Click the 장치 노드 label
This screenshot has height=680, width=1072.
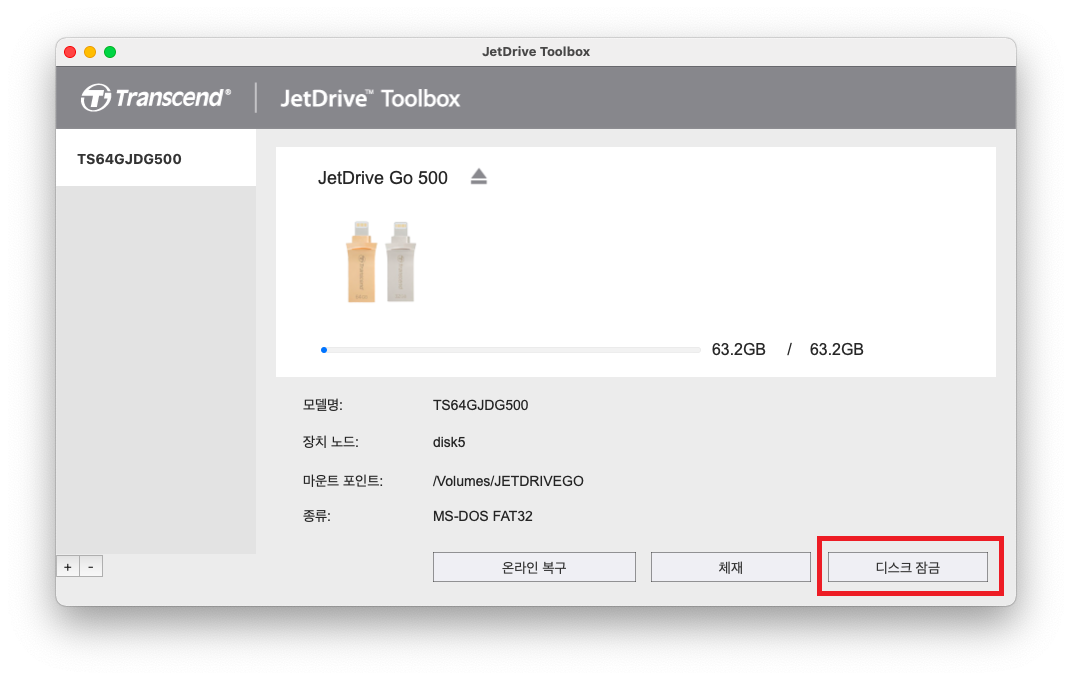tap(330, 442)
